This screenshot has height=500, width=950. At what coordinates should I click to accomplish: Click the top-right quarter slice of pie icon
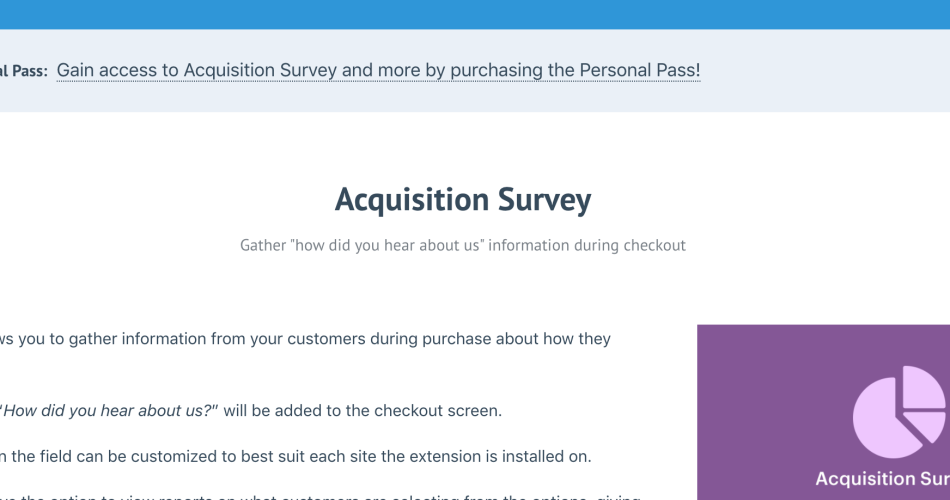pos(924,387)
